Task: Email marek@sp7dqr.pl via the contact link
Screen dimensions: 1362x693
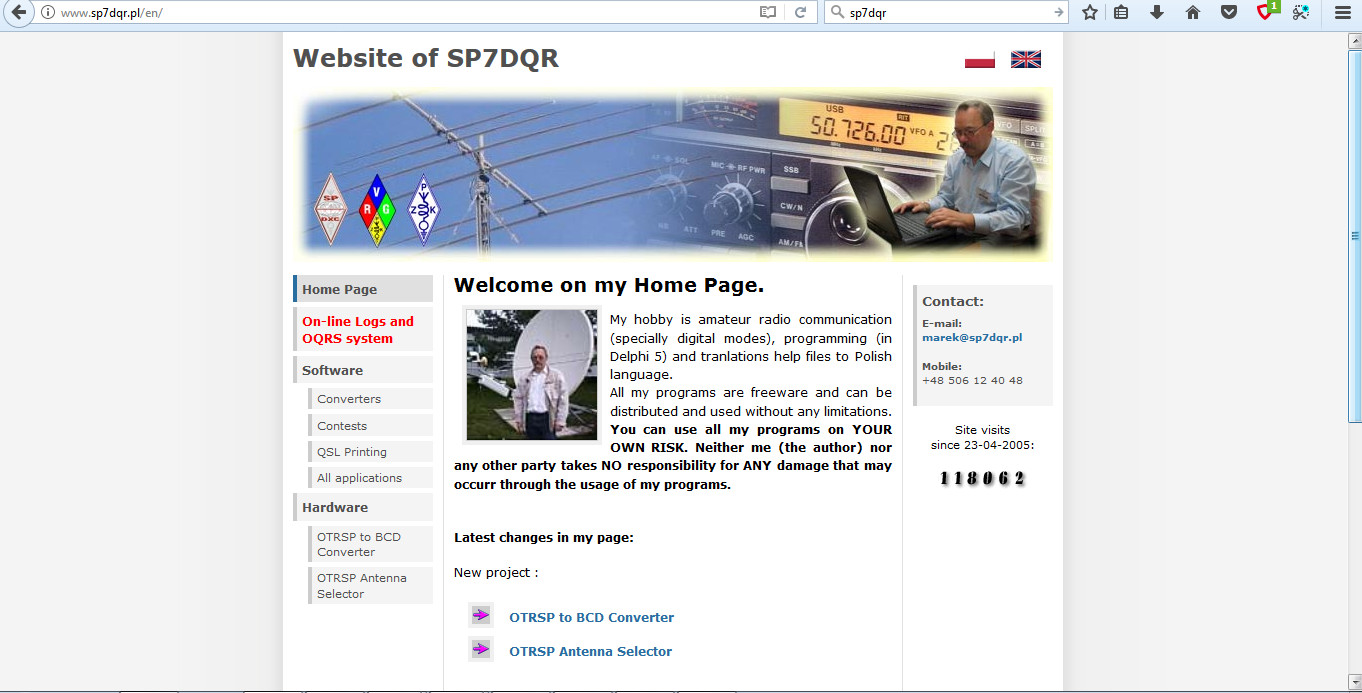Action: (x=971, y=337)
